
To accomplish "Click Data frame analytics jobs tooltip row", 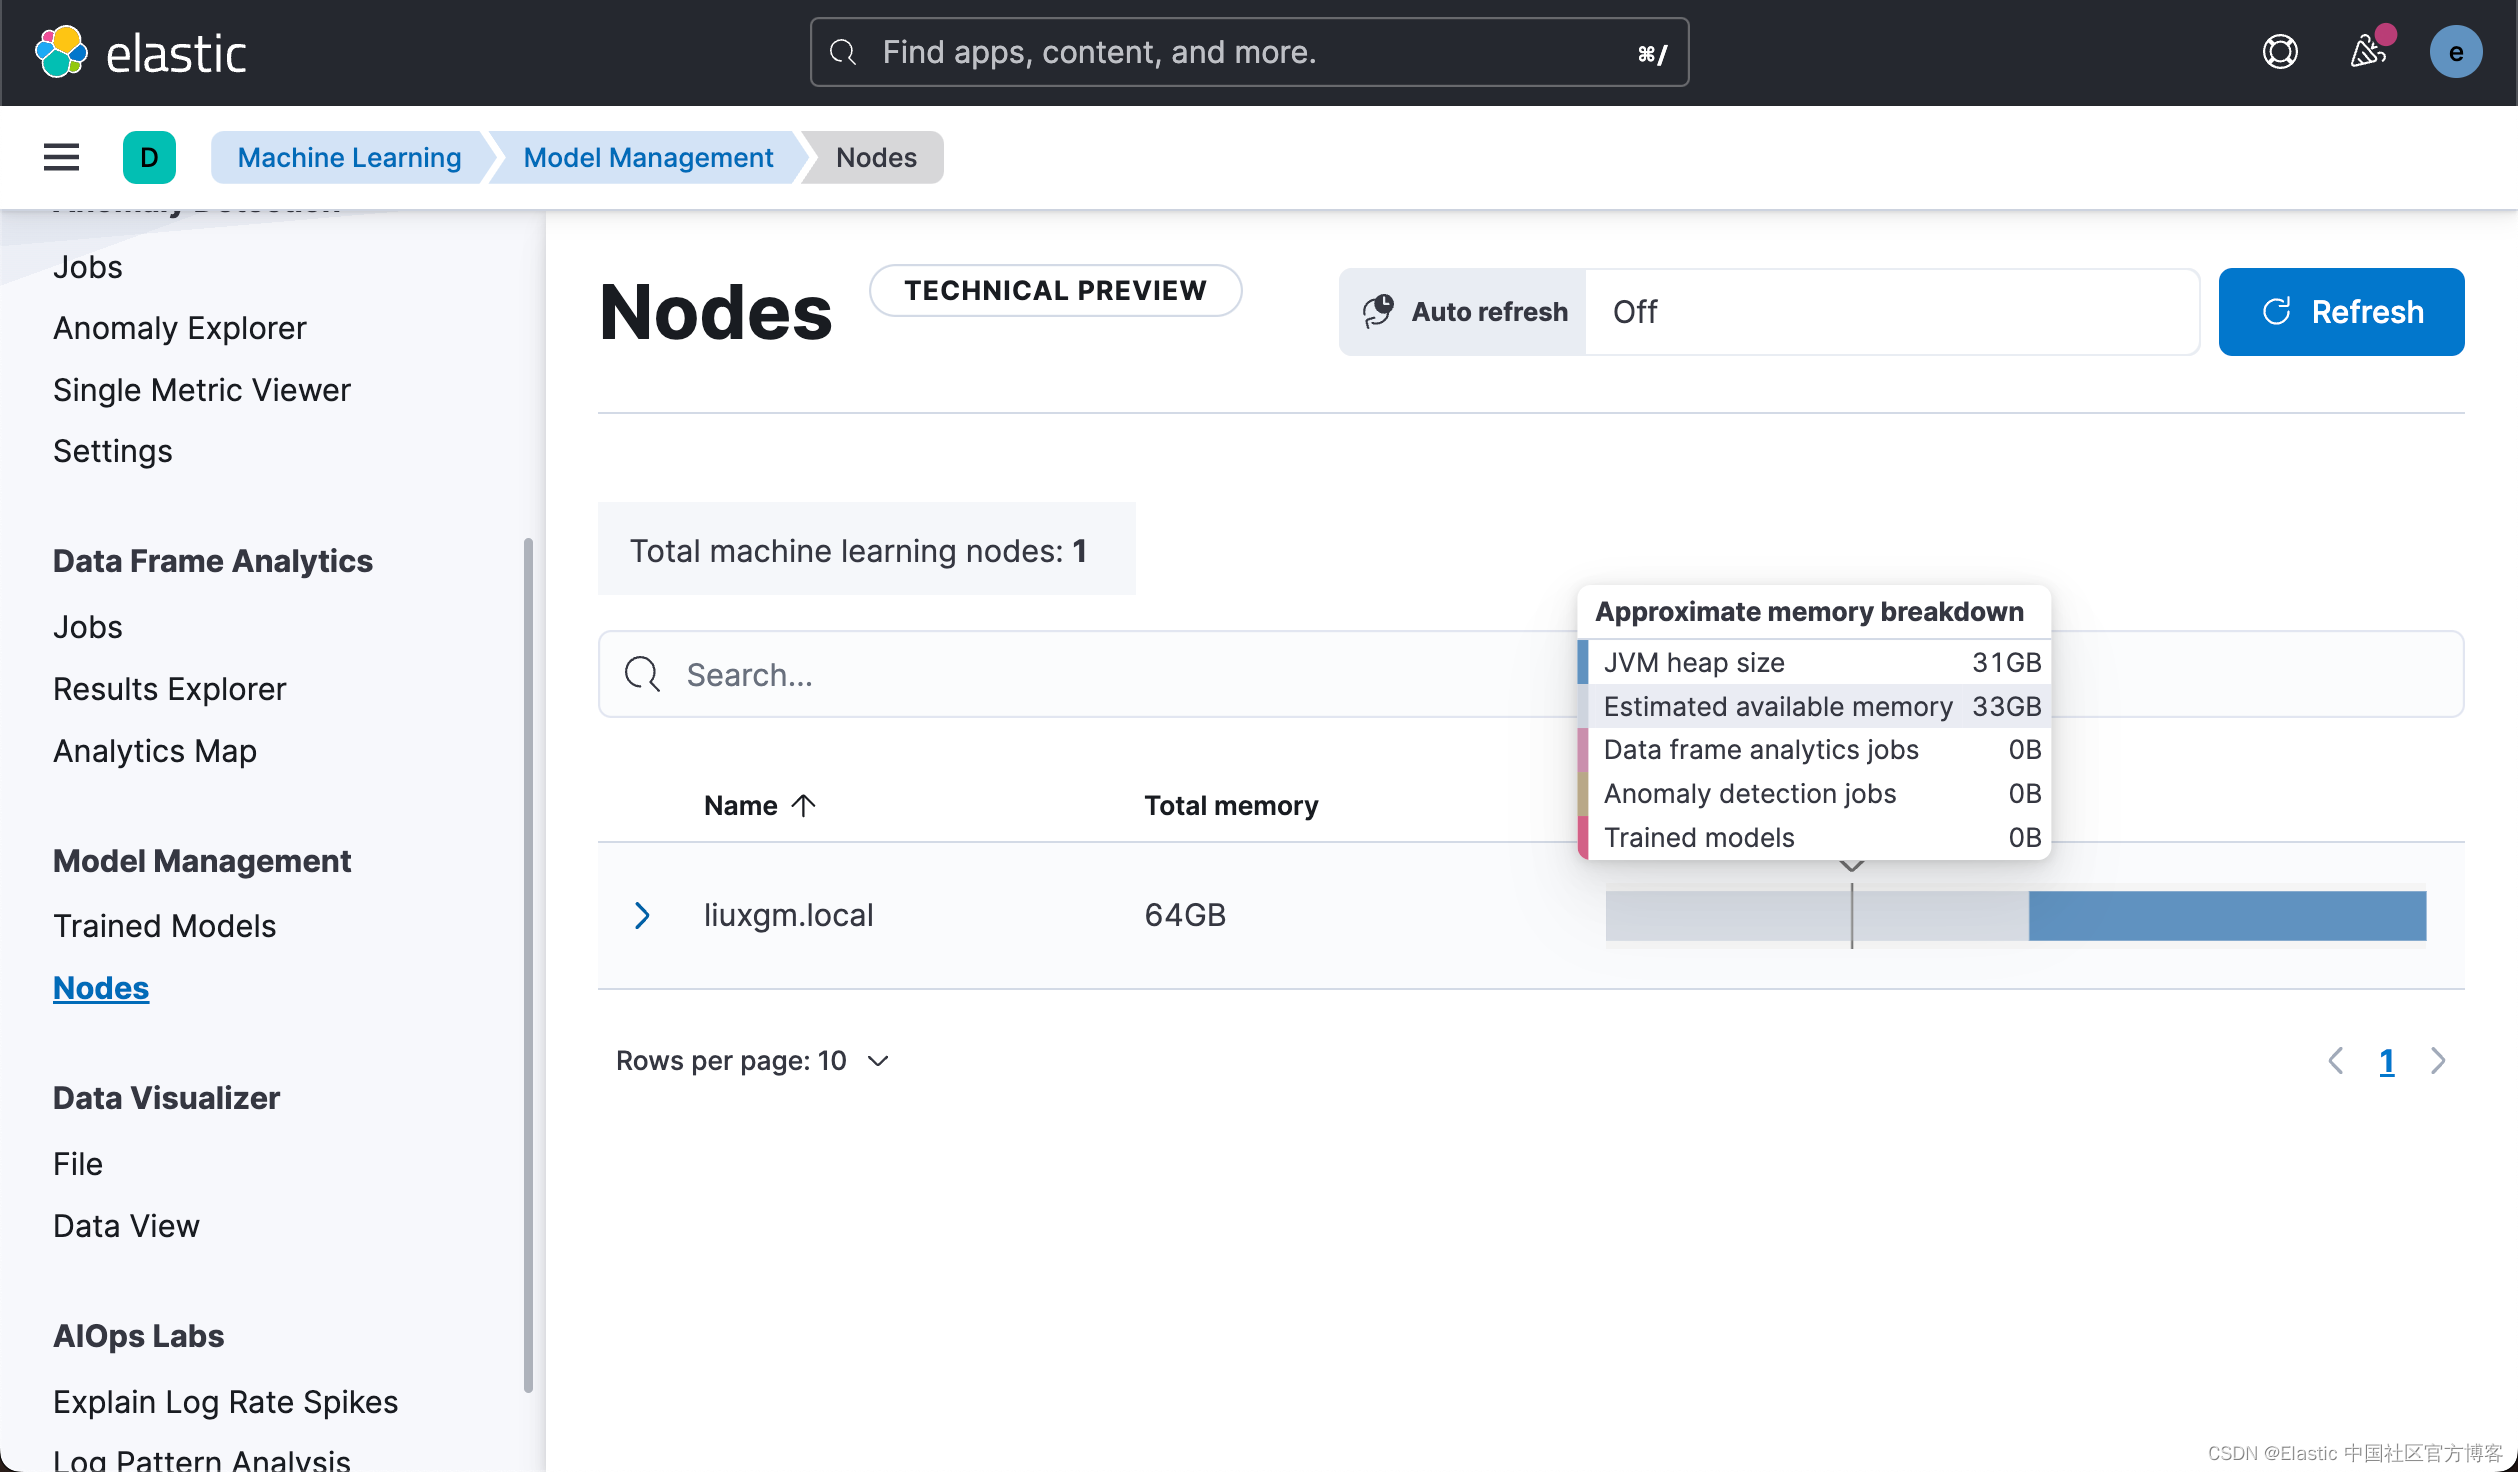I will pyautogui.click(x=1814, y=749).
